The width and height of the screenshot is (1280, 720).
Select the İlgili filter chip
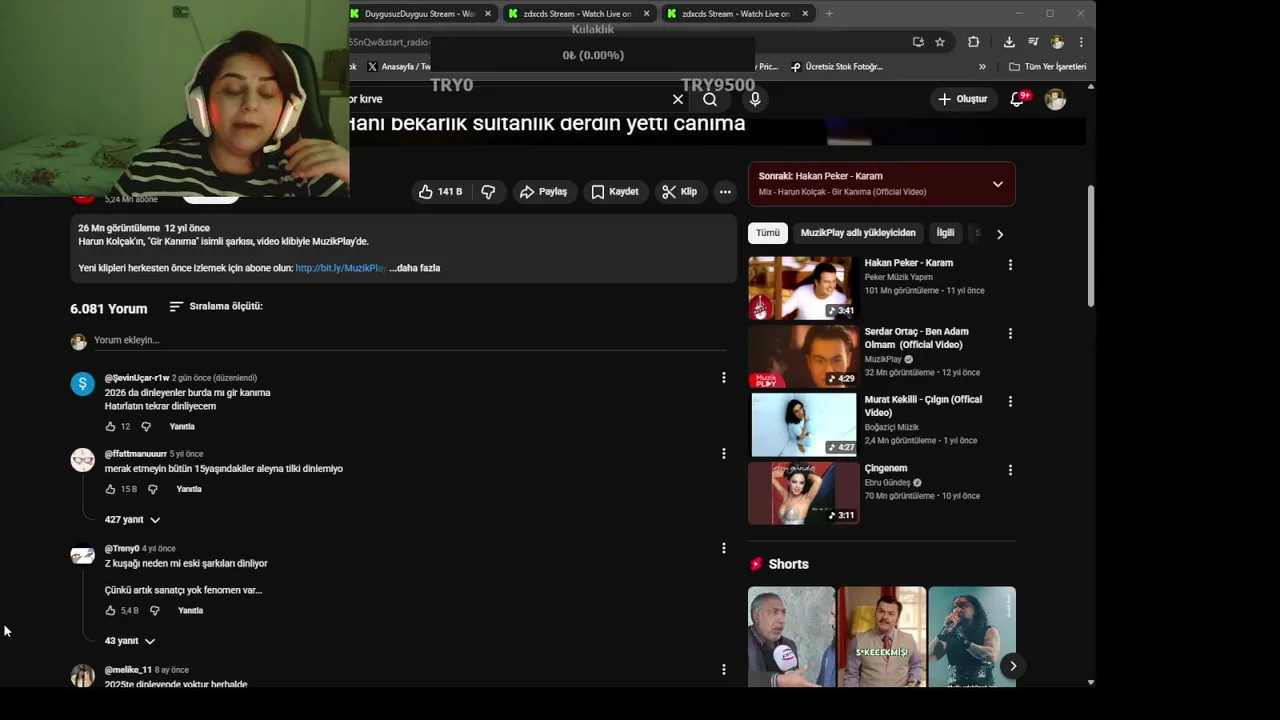(x=945, y=233)
